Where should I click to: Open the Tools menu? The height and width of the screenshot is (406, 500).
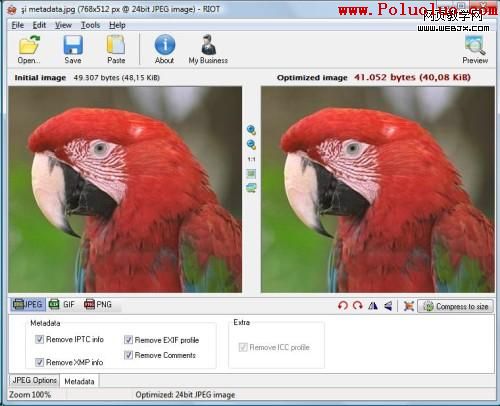pos(90,25)
